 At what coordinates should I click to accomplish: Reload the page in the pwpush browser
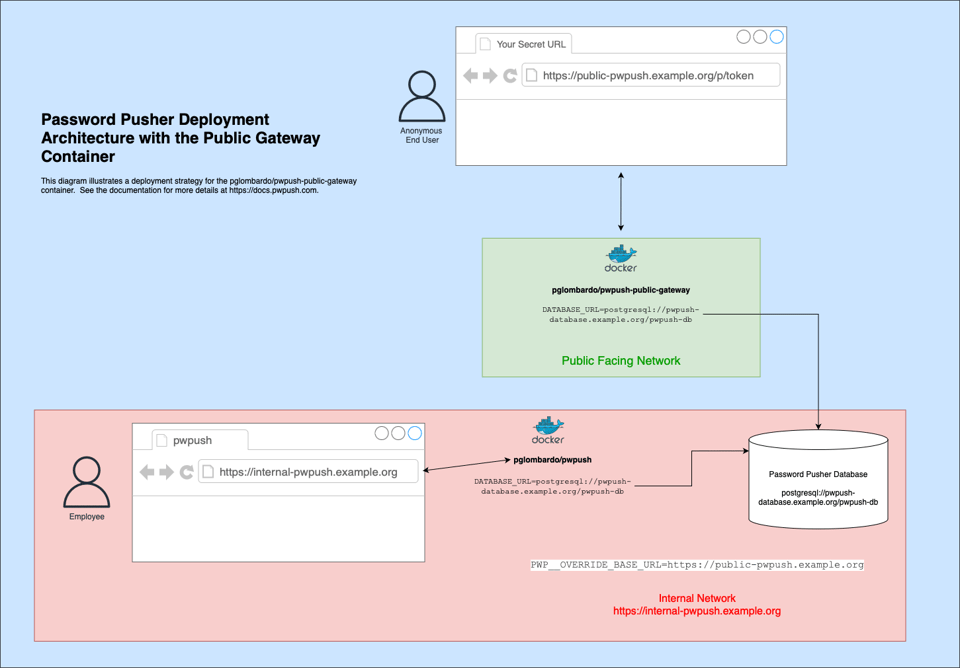point(187,472)
